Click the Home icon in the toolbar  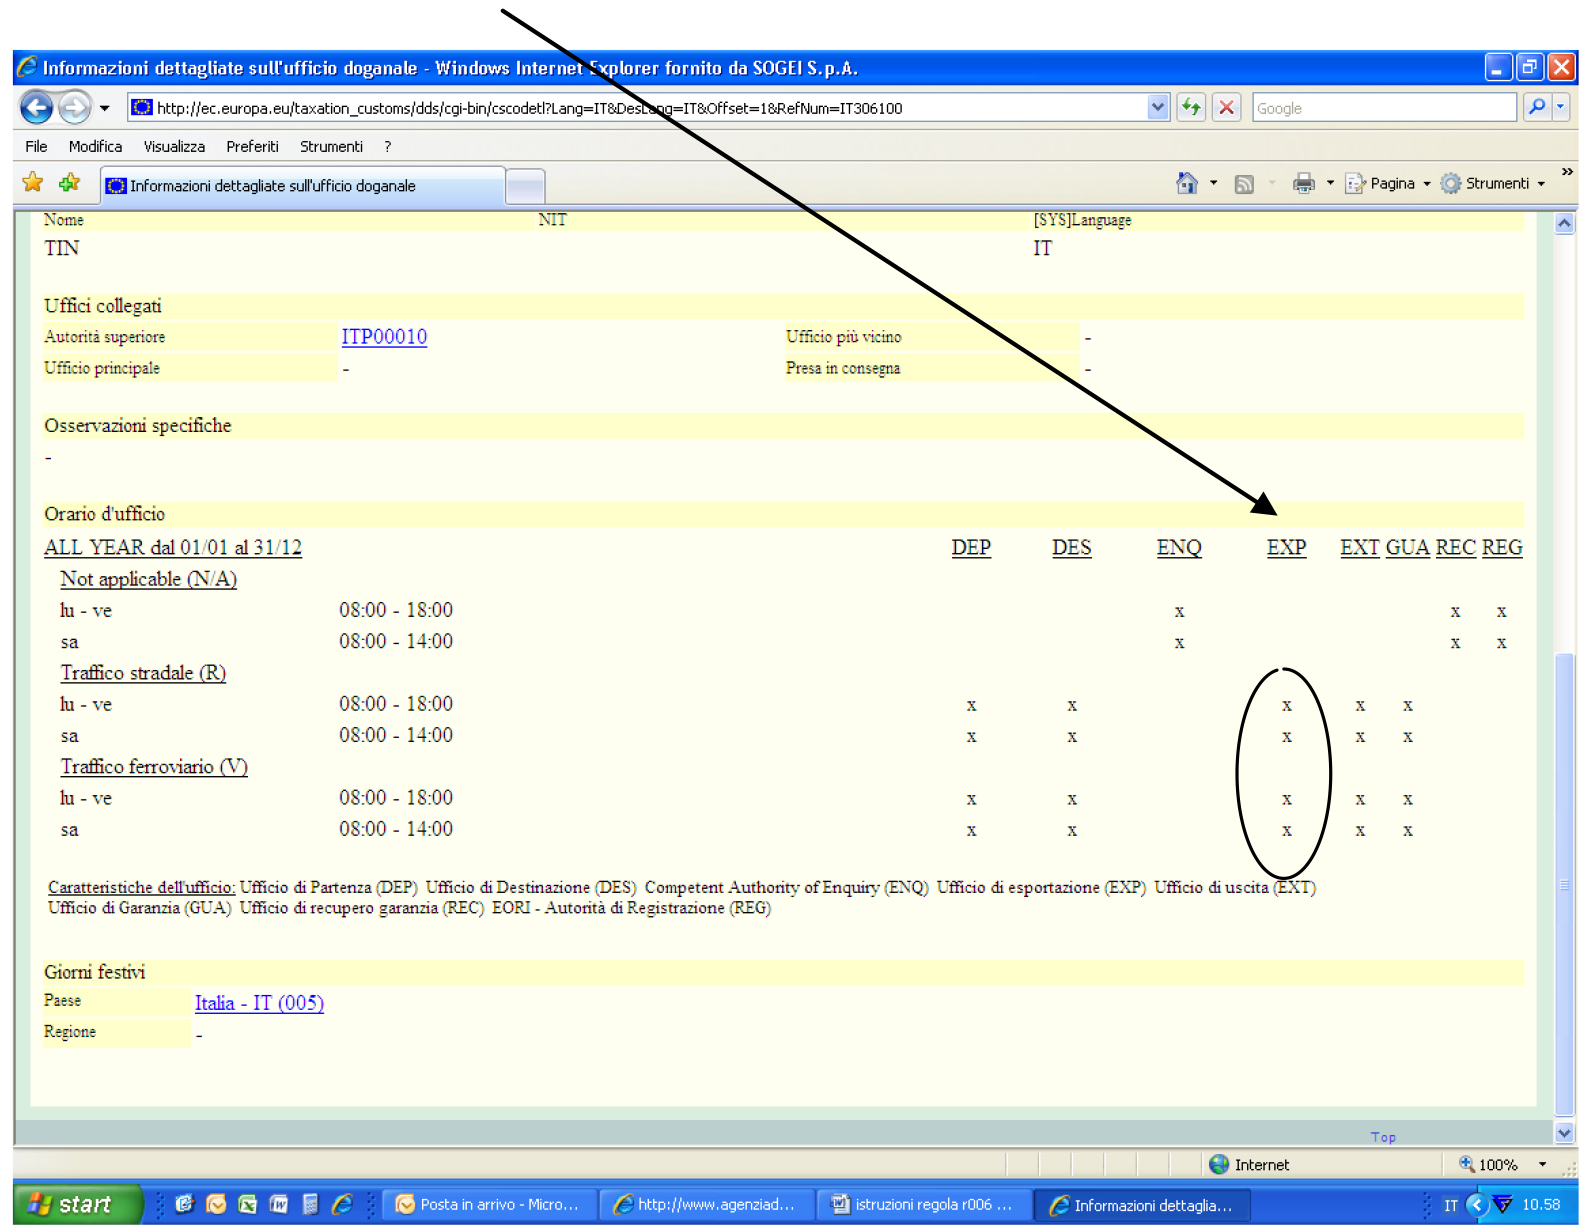click(1187, 184)
